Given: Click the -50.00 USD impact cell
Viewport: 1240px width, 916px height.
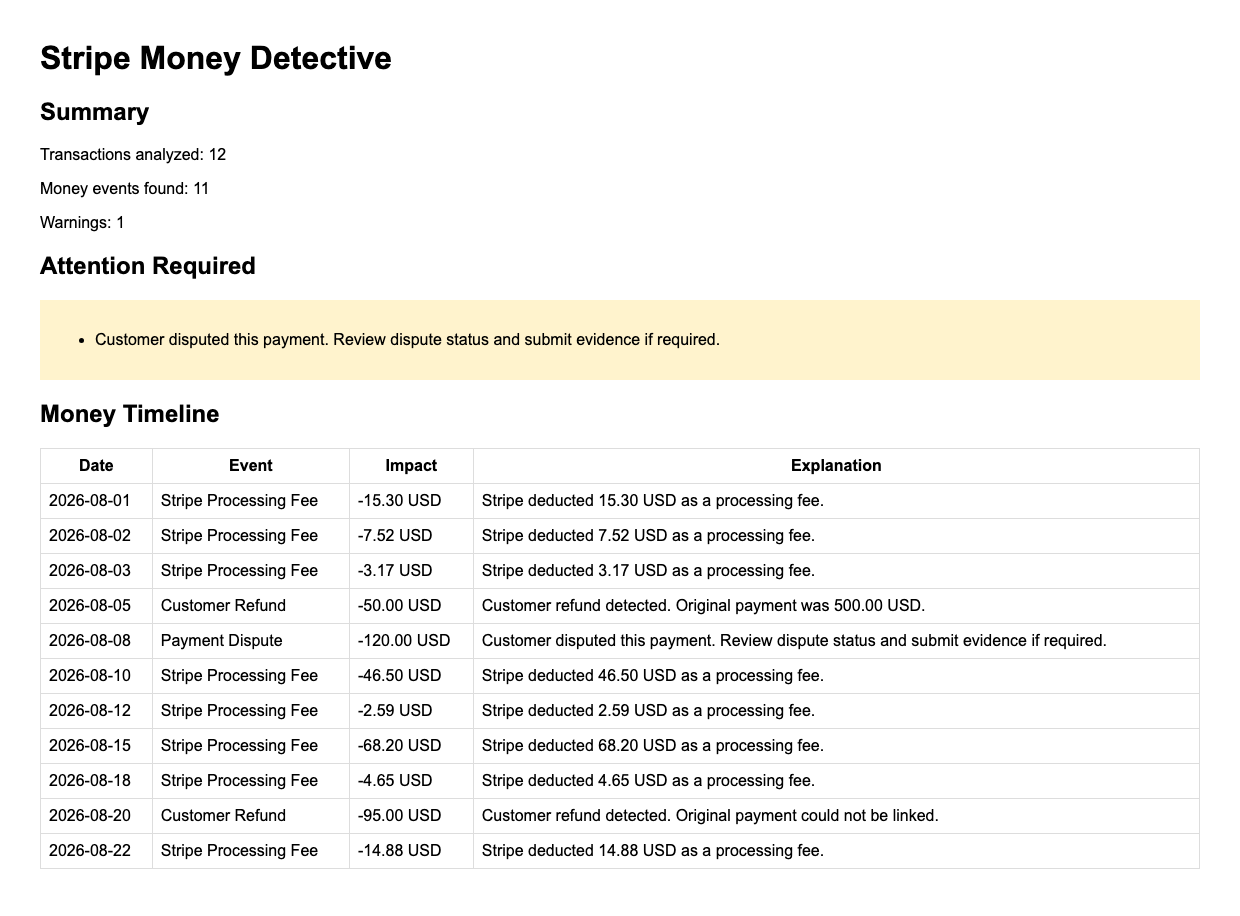Looking at the screenshot, I should pyautogui.click(x=411, y=606).
